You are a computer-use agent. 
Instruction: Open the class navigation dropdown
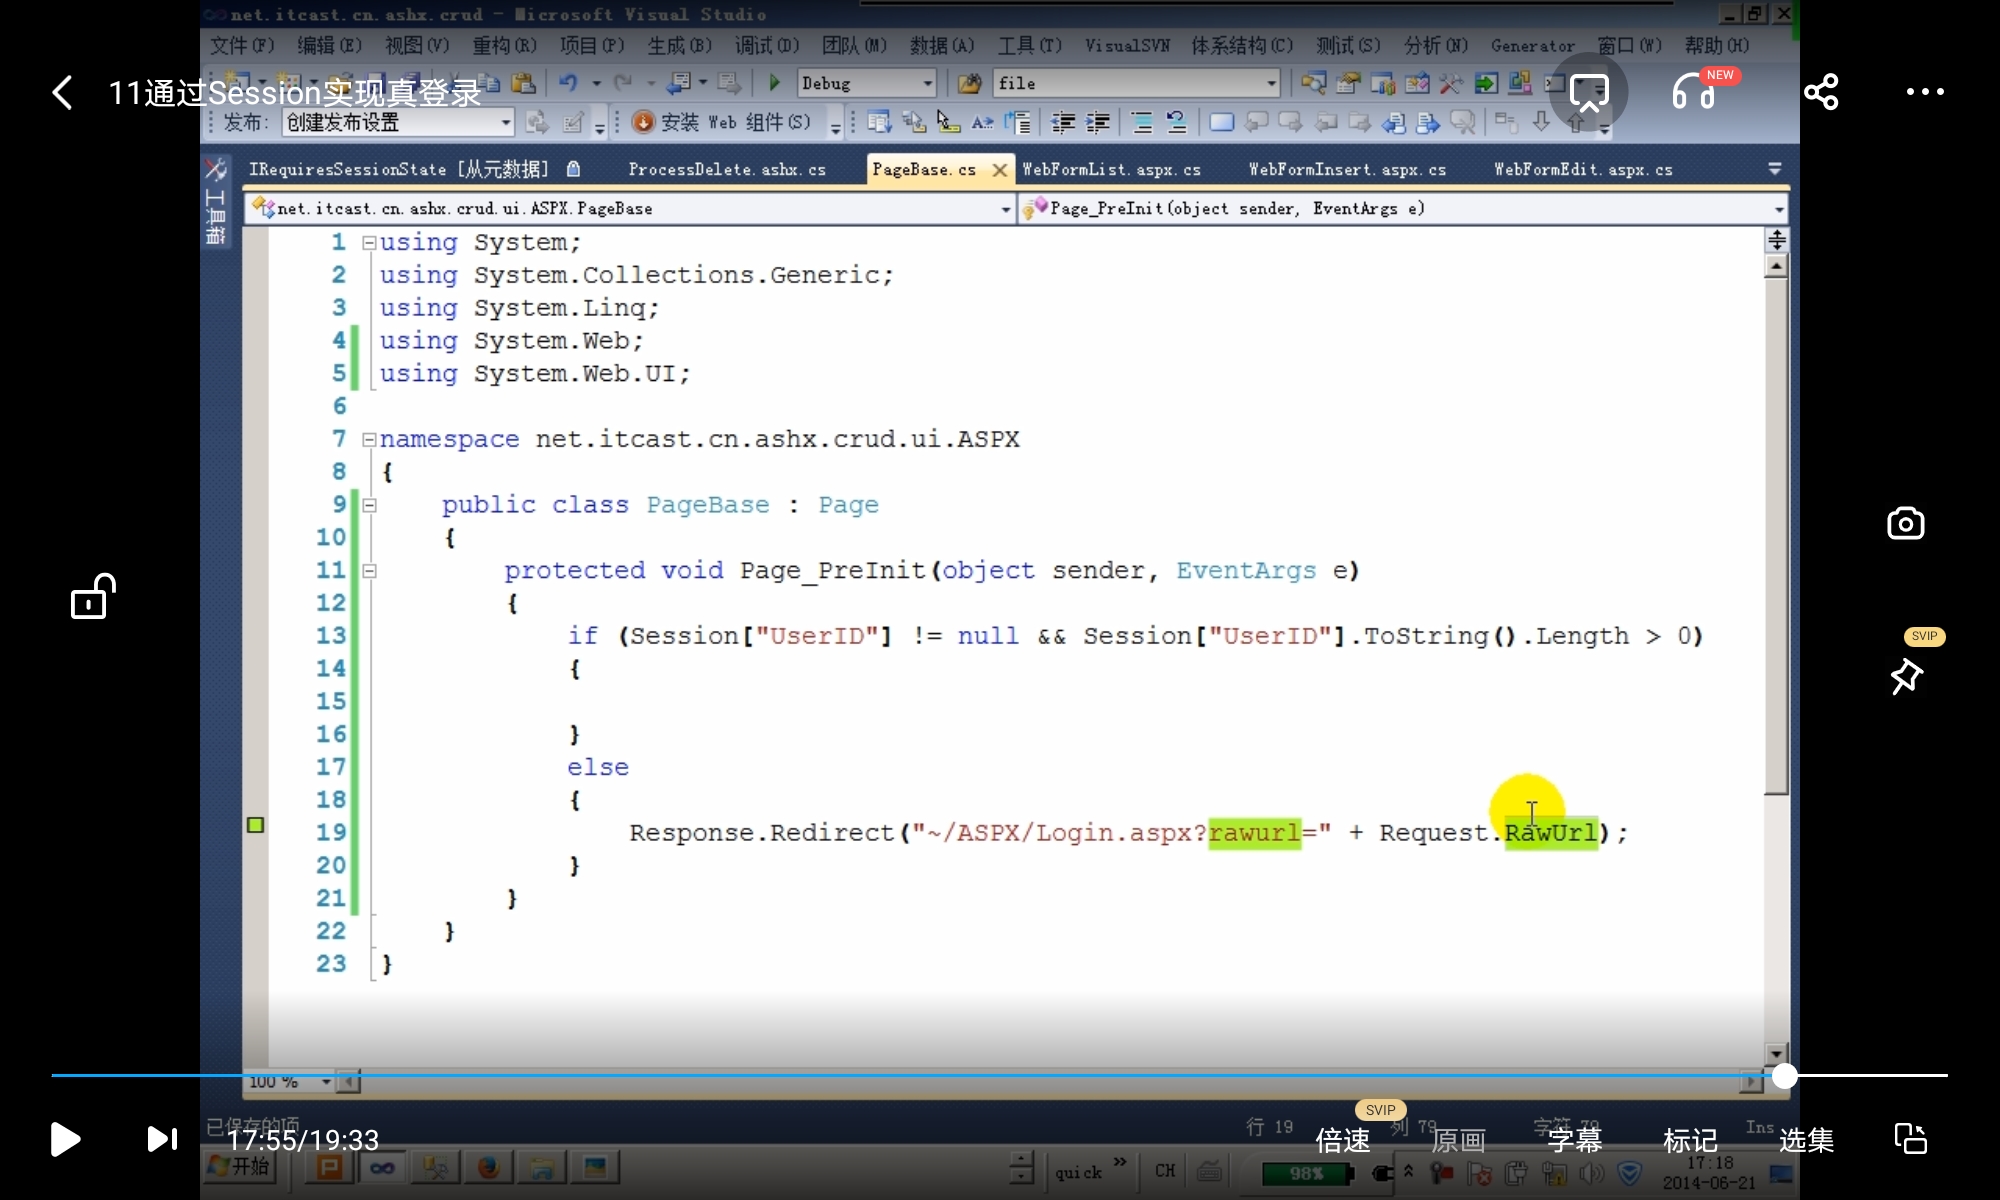(x=1006, y=208)
